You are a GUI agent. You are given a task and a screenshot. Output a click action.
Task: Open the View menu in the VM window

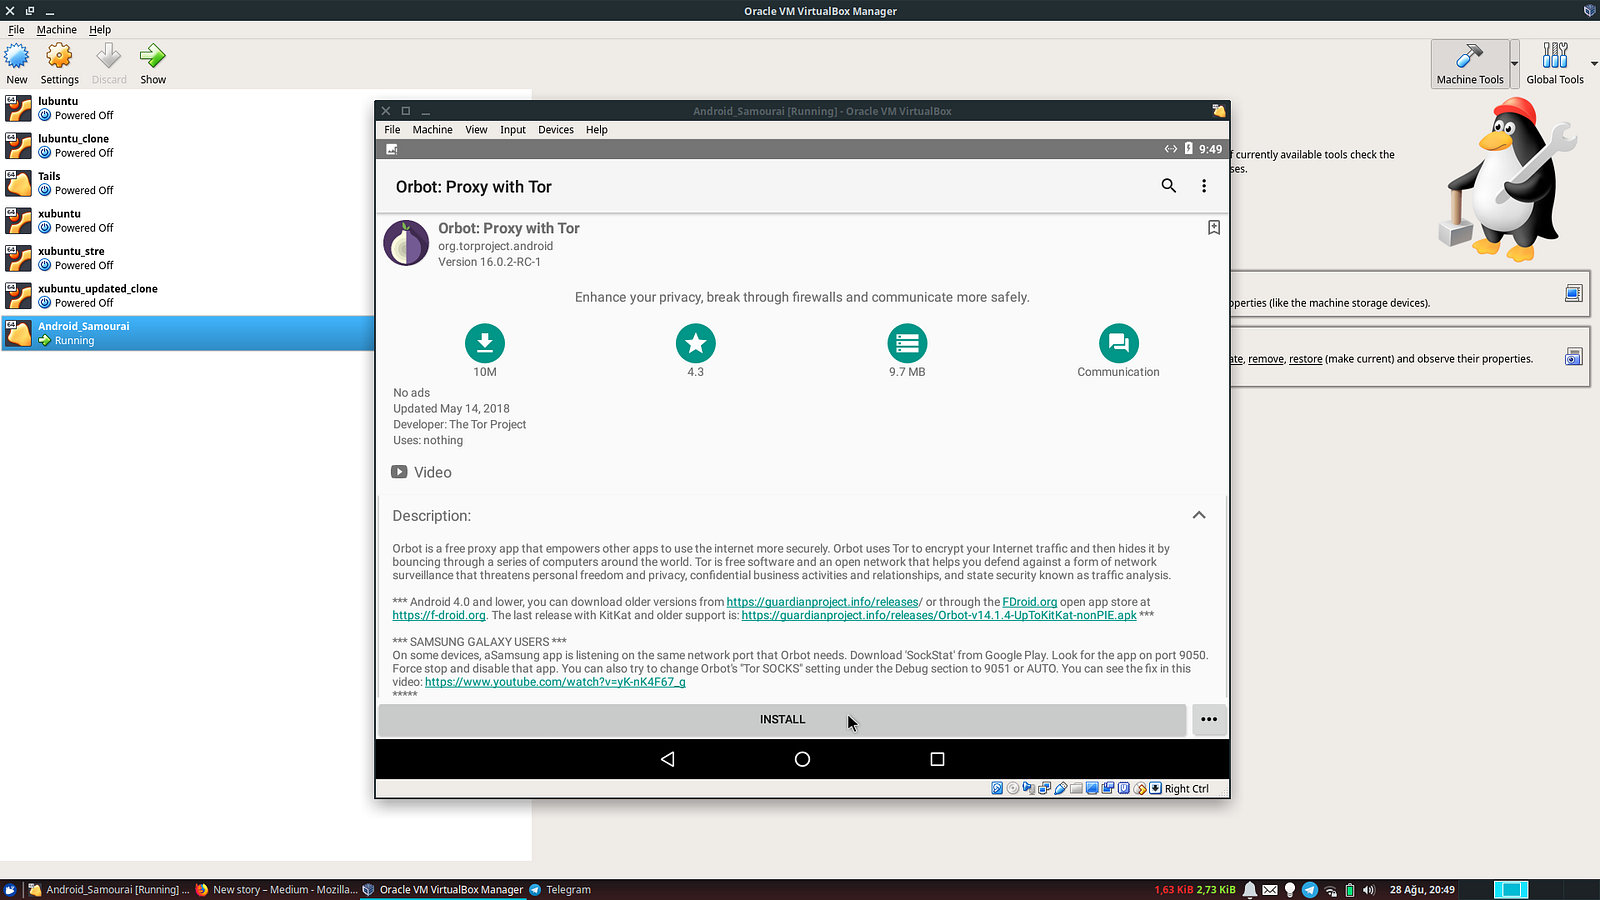(476, 130)
